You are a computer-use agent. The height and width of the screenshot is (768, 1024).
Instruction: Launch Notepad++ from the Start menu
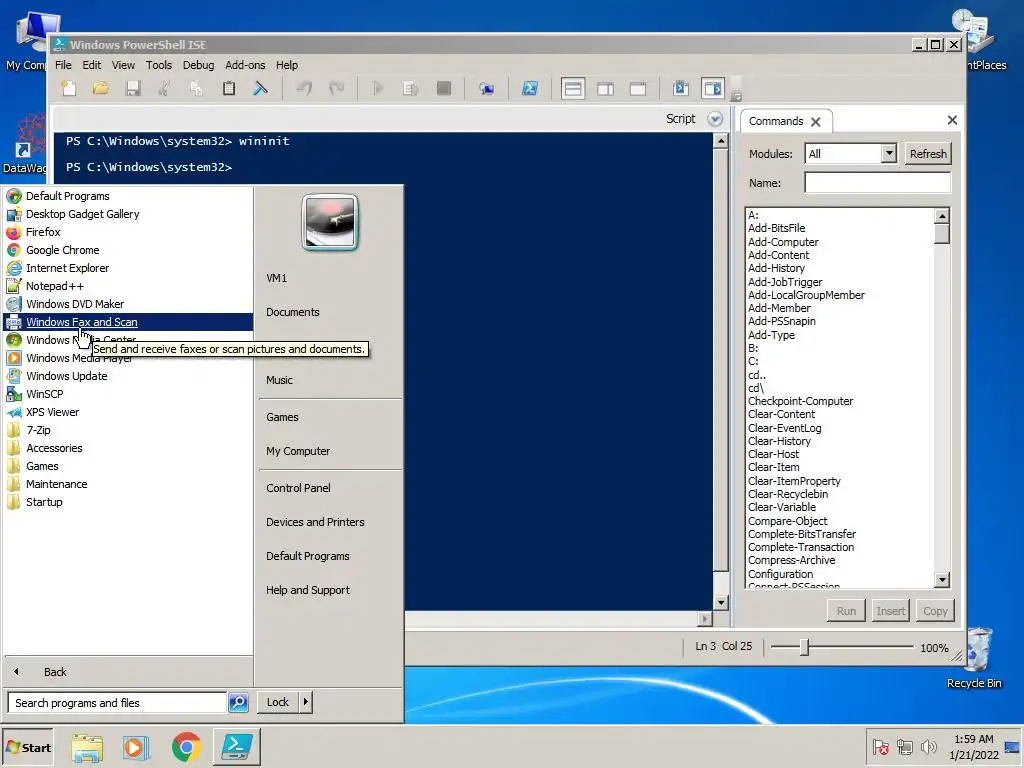[55, 286]
